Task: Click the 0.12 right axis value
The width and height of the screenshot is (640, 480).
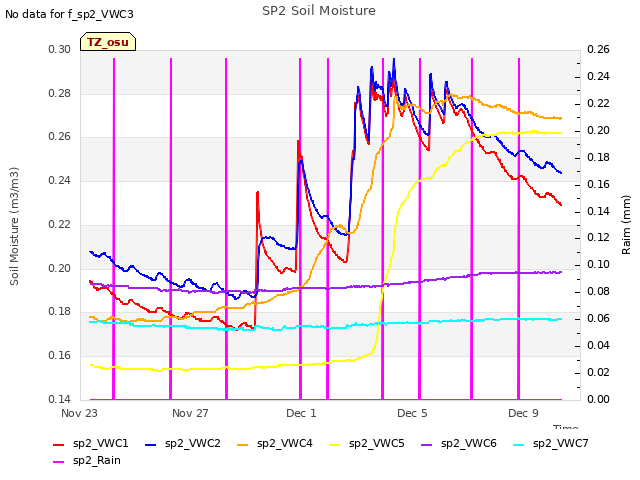Action: (x=598, y=238)
